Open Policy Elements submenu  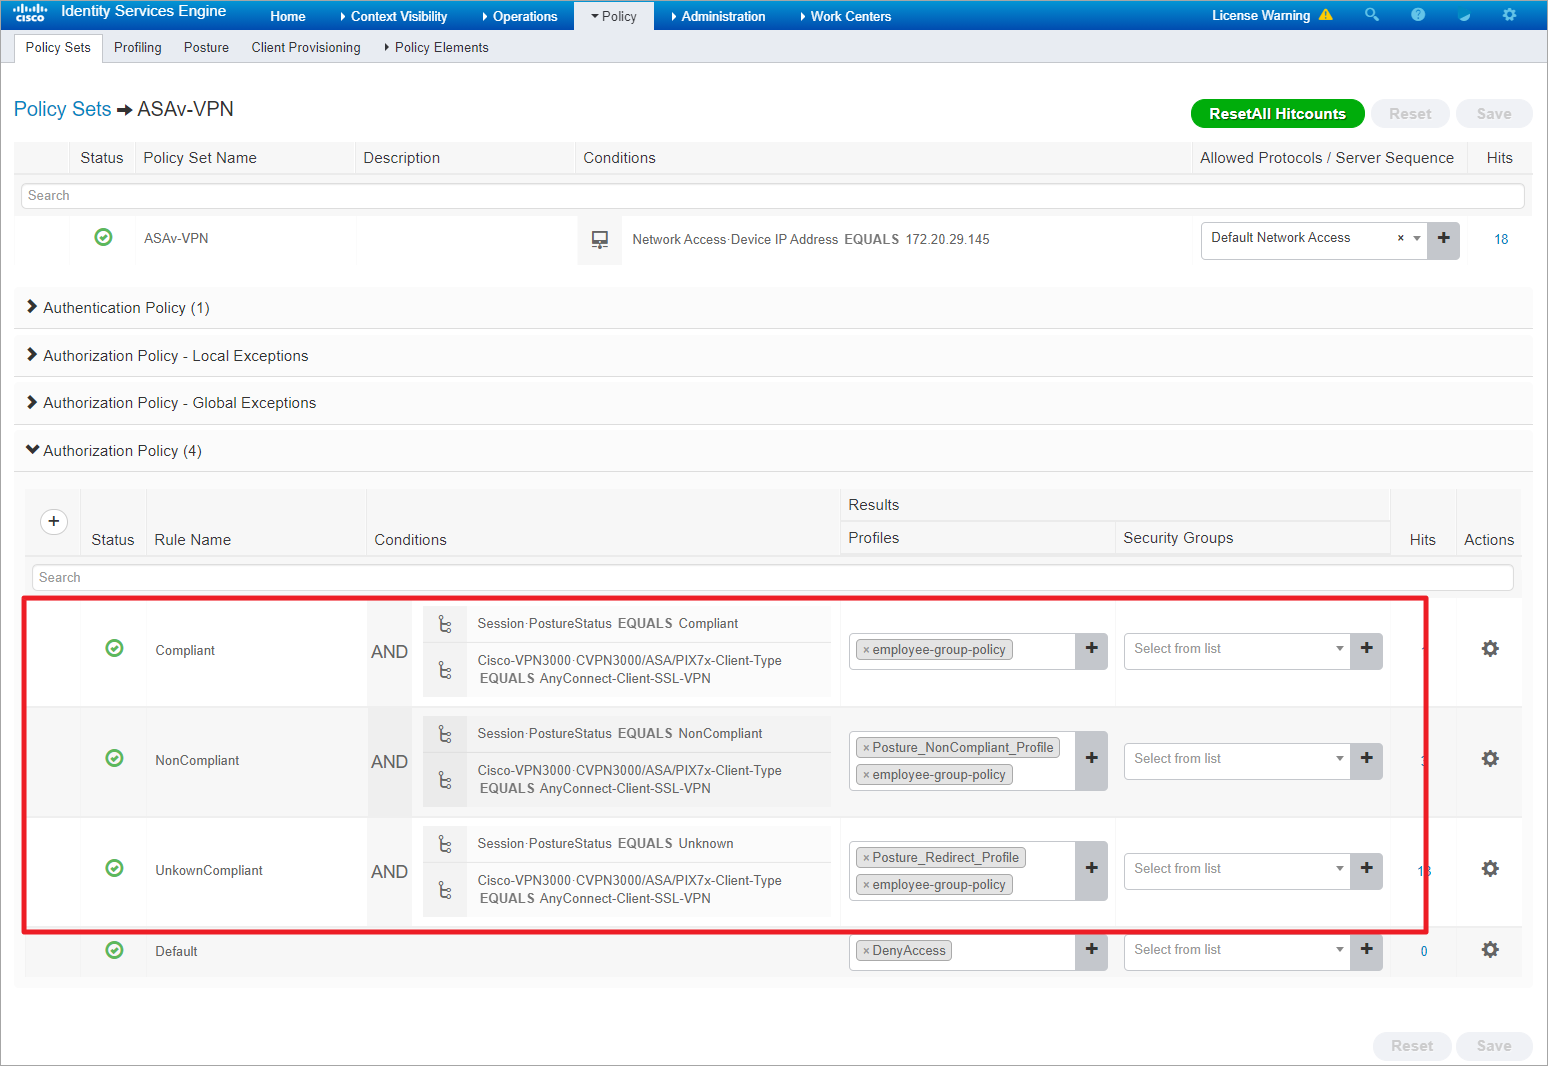click(437, 47)
